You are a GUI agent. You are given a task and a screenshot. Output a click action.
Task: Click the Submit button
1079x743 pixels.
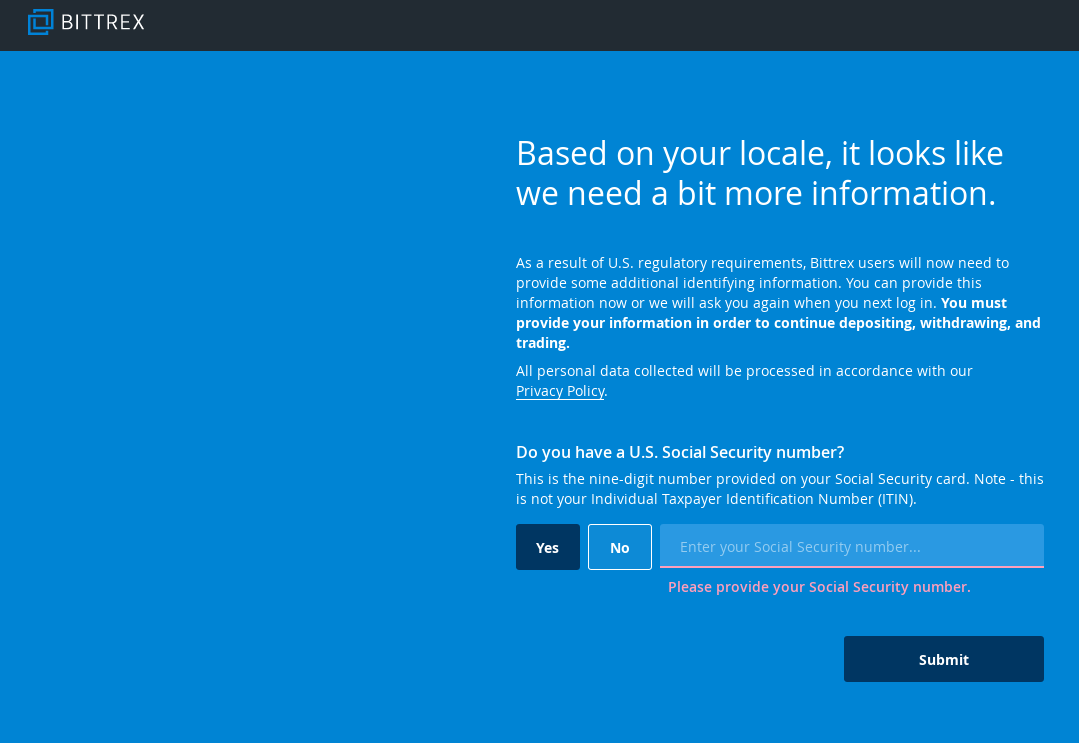pos(943,659)
